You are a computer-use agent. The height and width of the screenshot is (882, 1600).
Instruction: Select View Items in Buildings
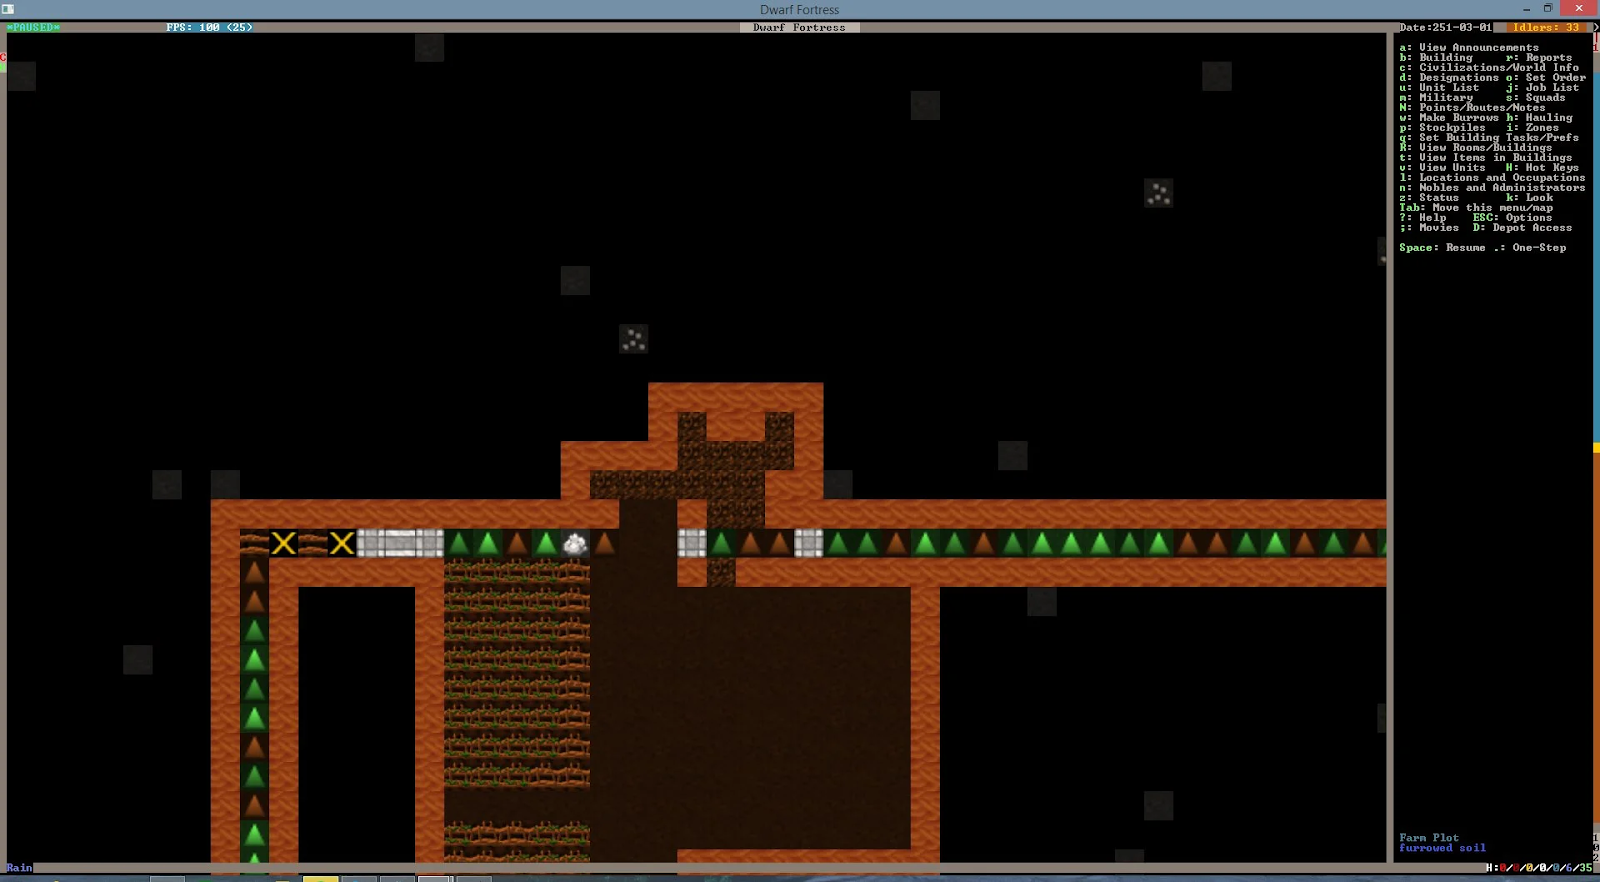(x=1486, y=158)
